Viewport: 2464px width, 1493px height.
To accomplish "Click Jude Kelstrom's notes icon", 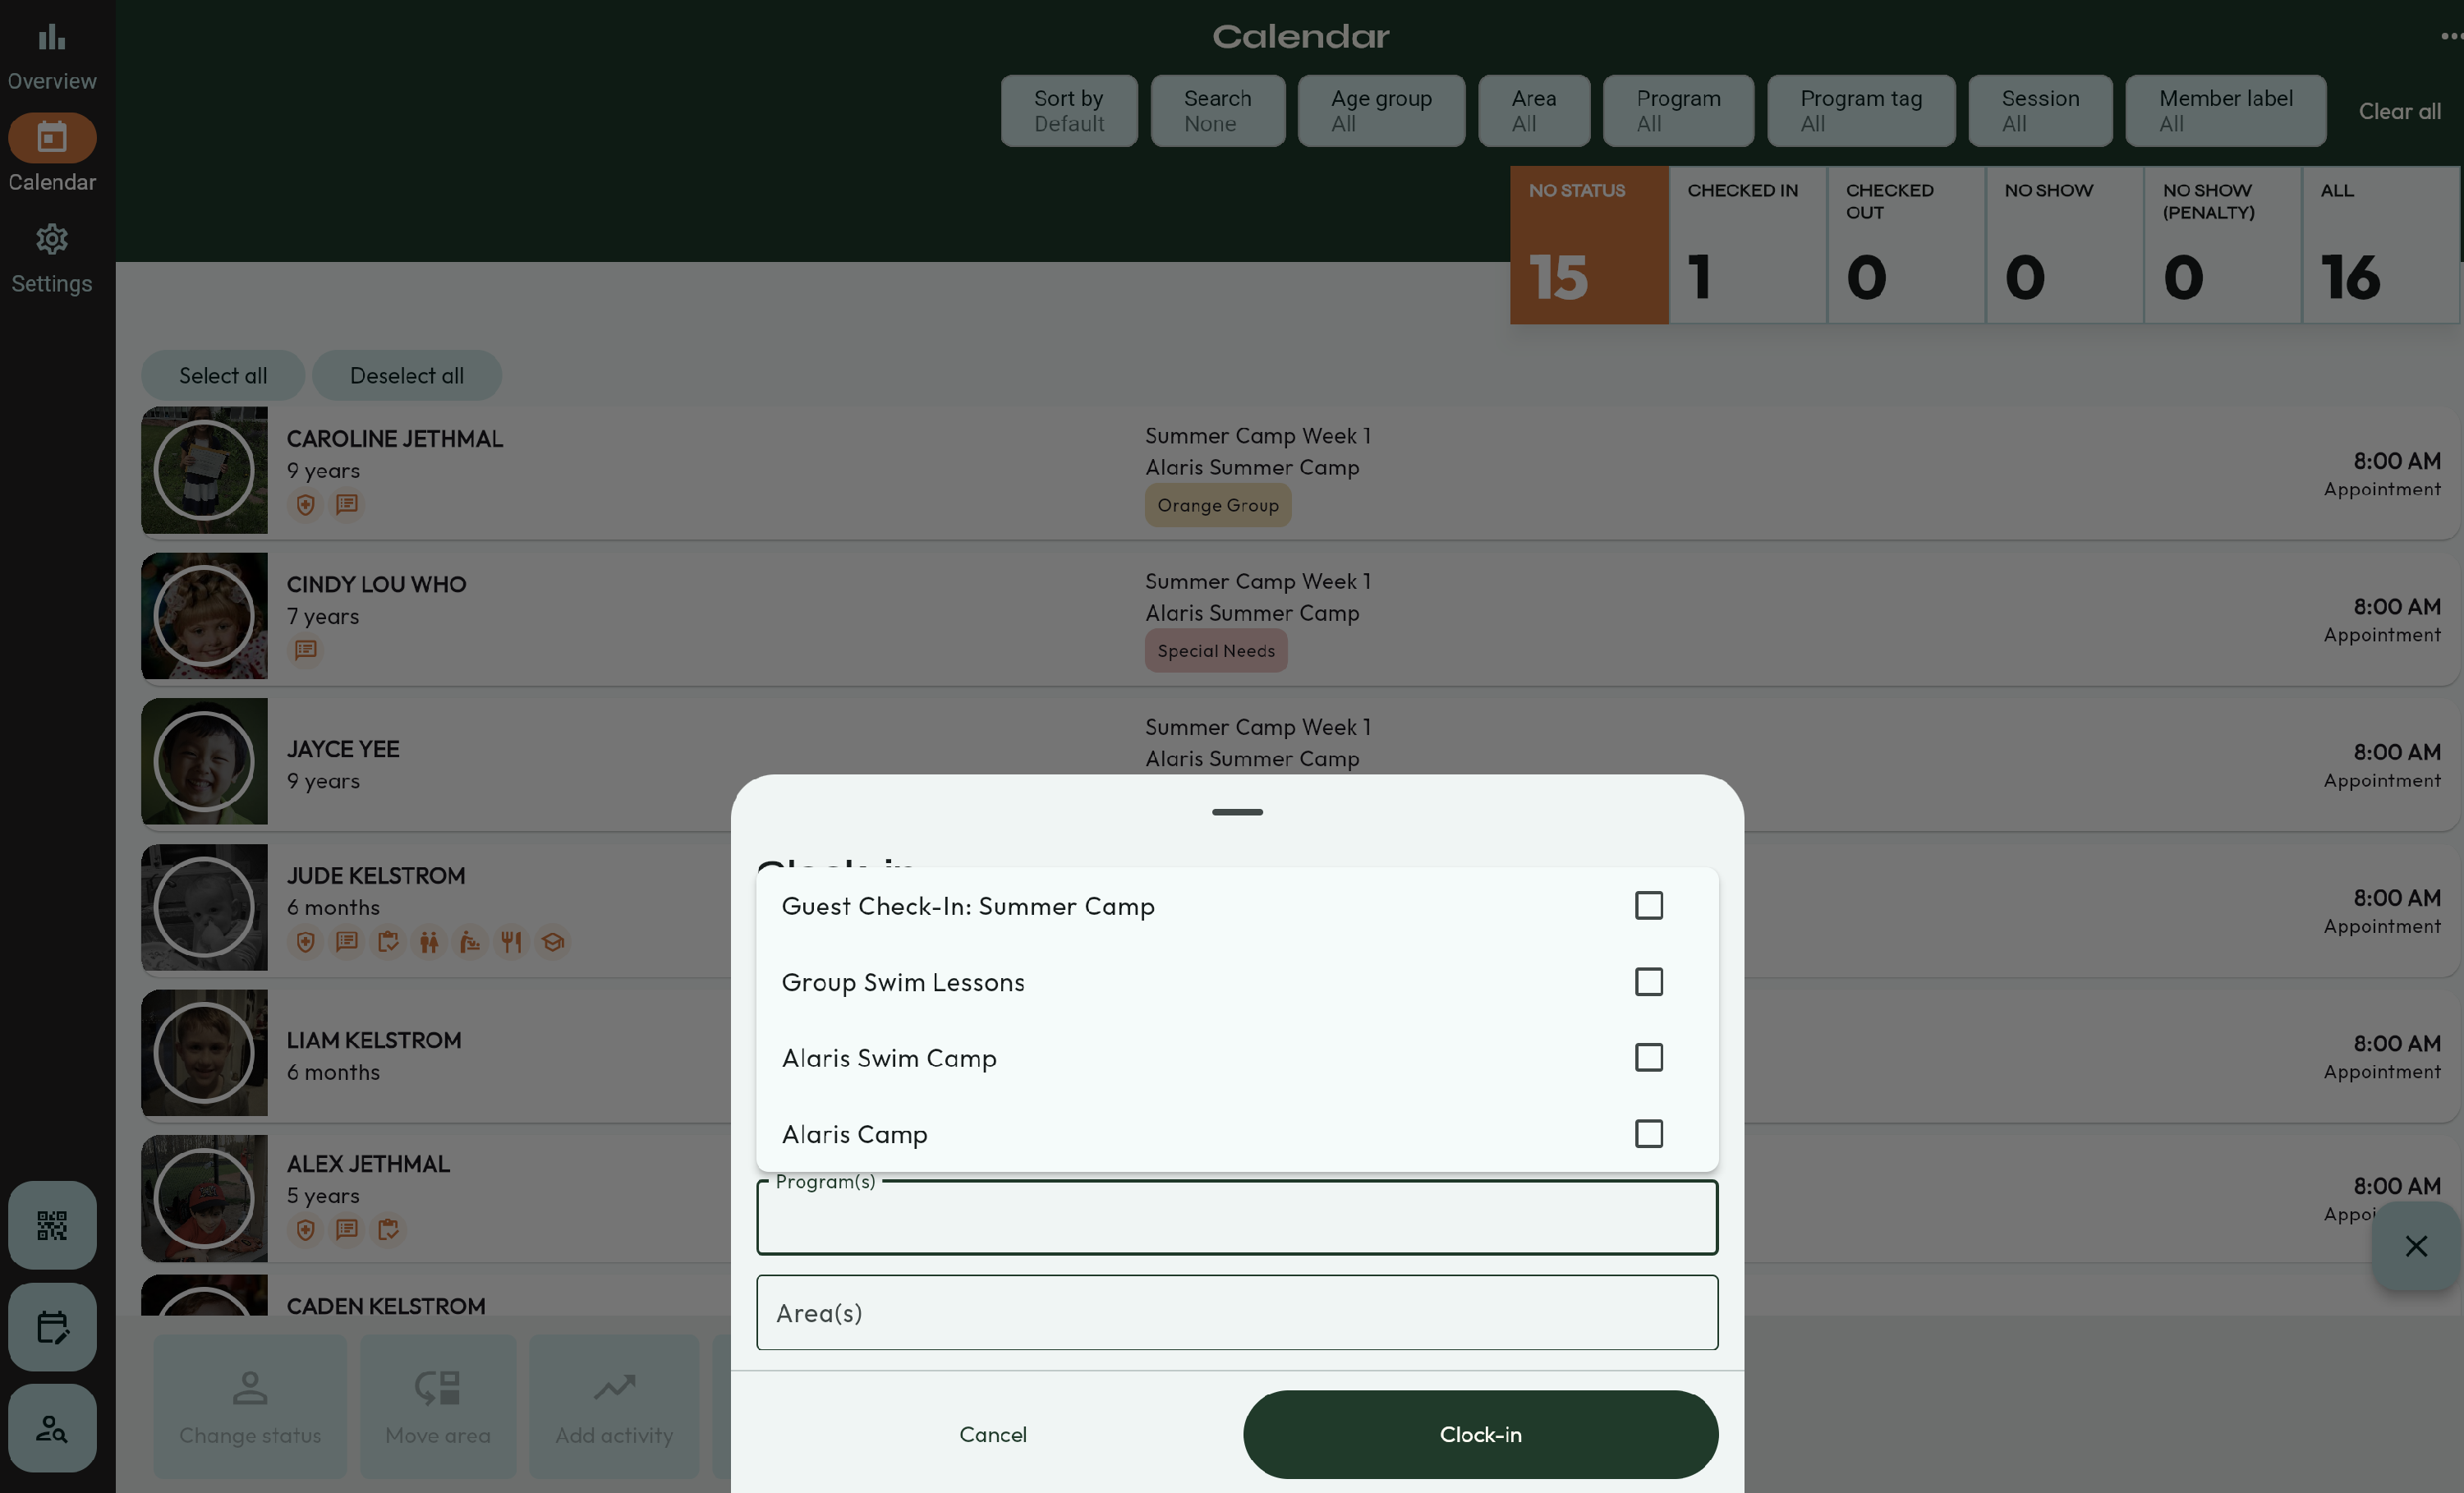I will (x=347, y=942).
